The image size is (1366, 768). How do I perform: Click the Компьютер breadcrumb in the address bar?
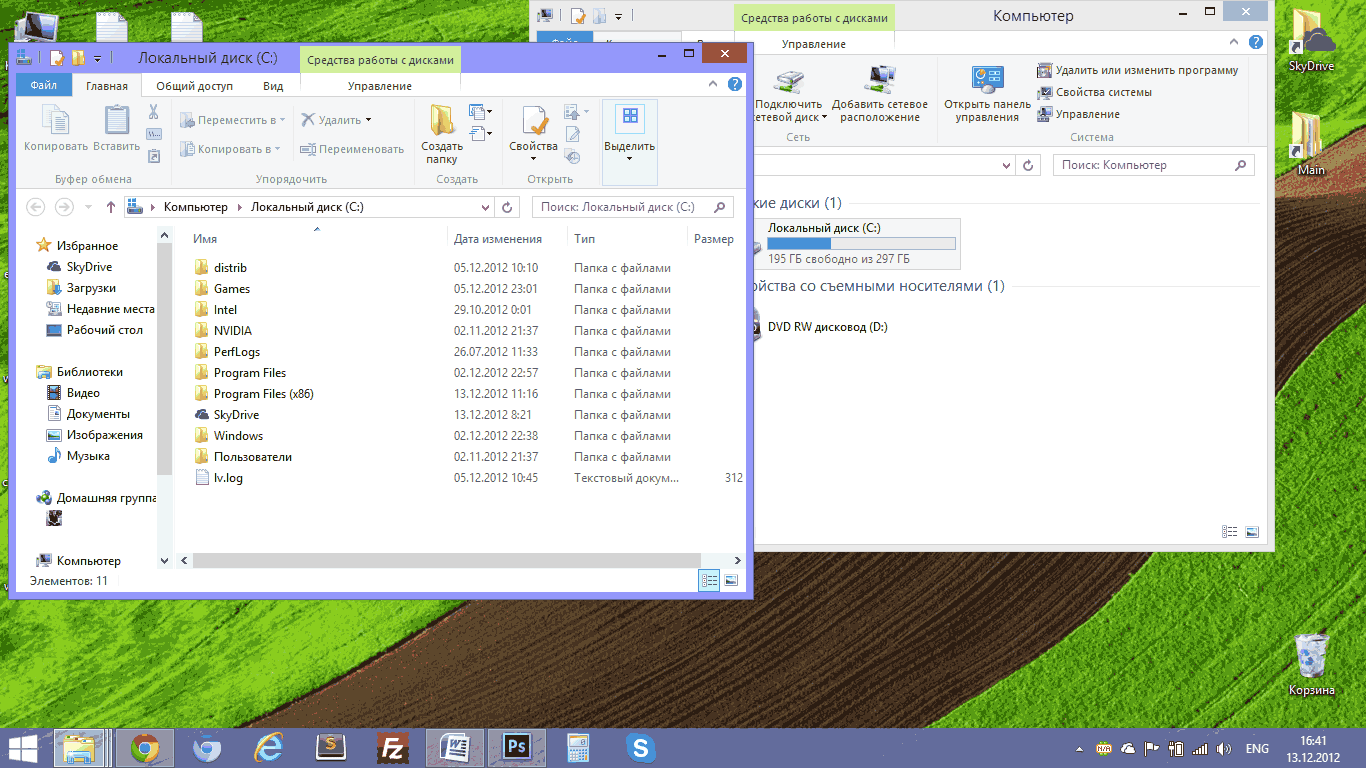click(196, 207)
